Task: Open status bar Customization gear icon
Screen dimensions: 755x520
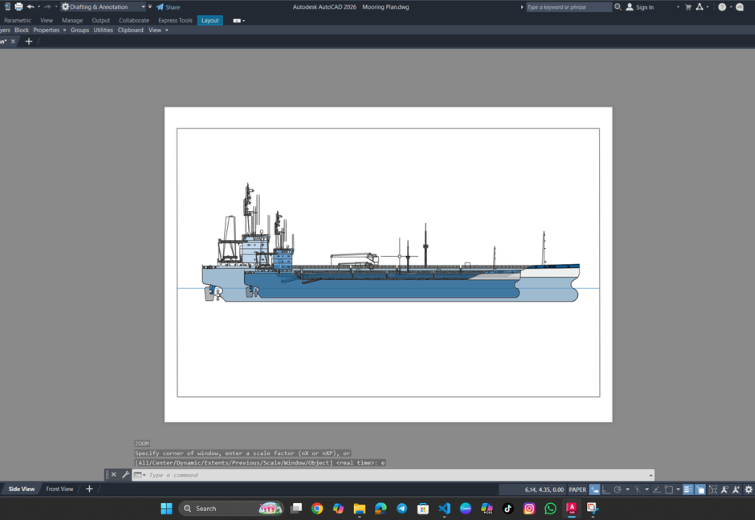Action: pos(748,490)
